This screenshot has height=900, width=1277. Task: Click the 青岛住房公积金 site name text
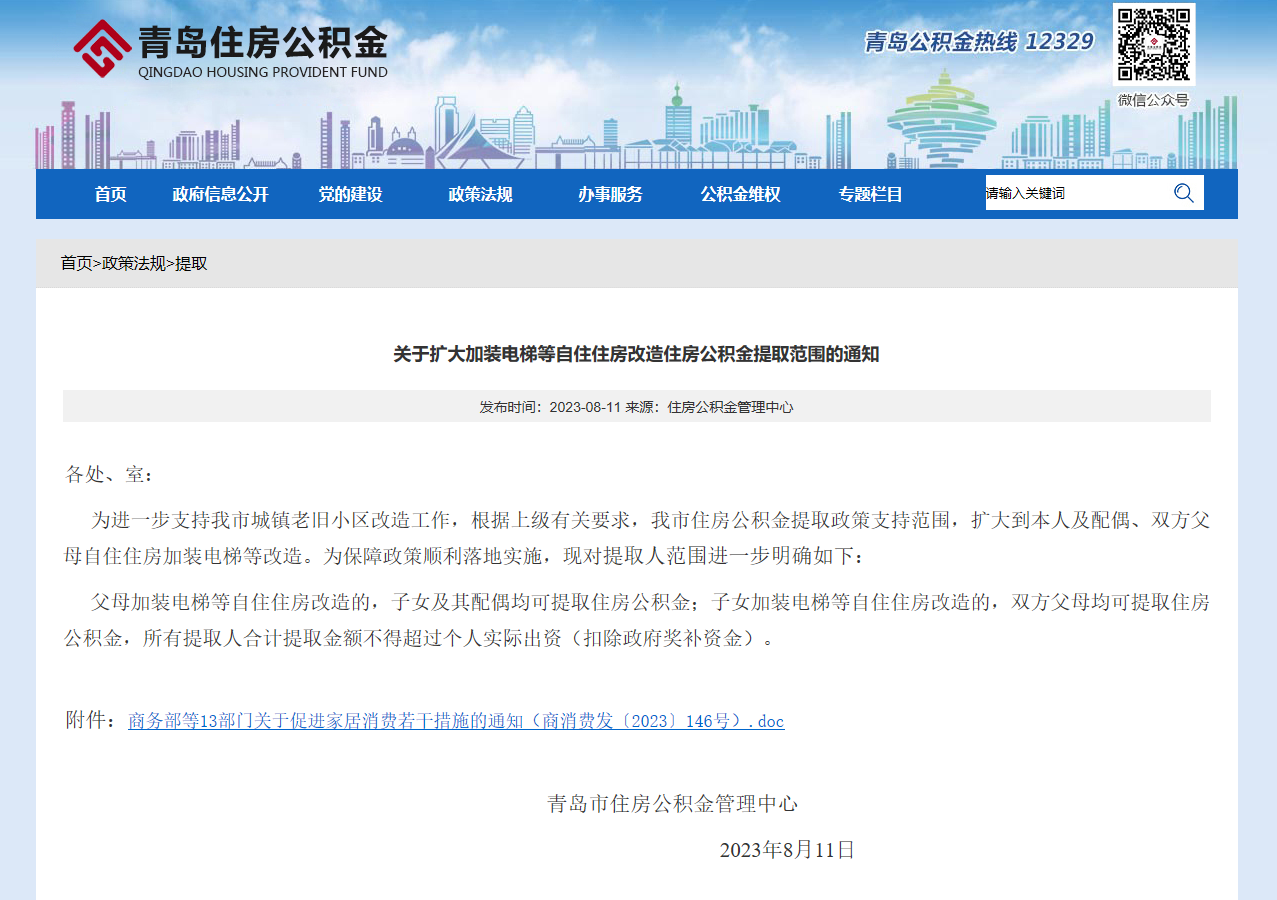(x=262, y=43)
